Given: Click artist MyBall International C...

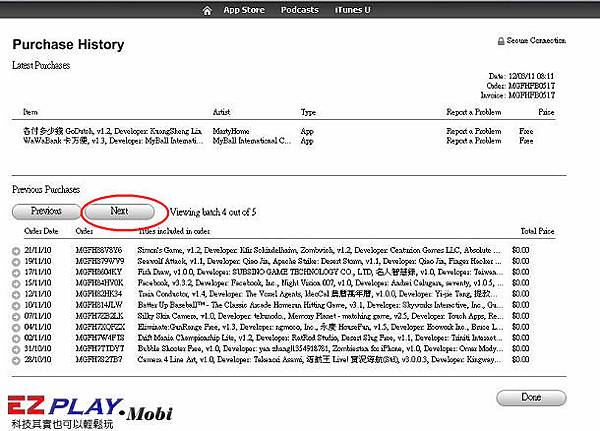Looking at the screenshot, I should [252, 141].
